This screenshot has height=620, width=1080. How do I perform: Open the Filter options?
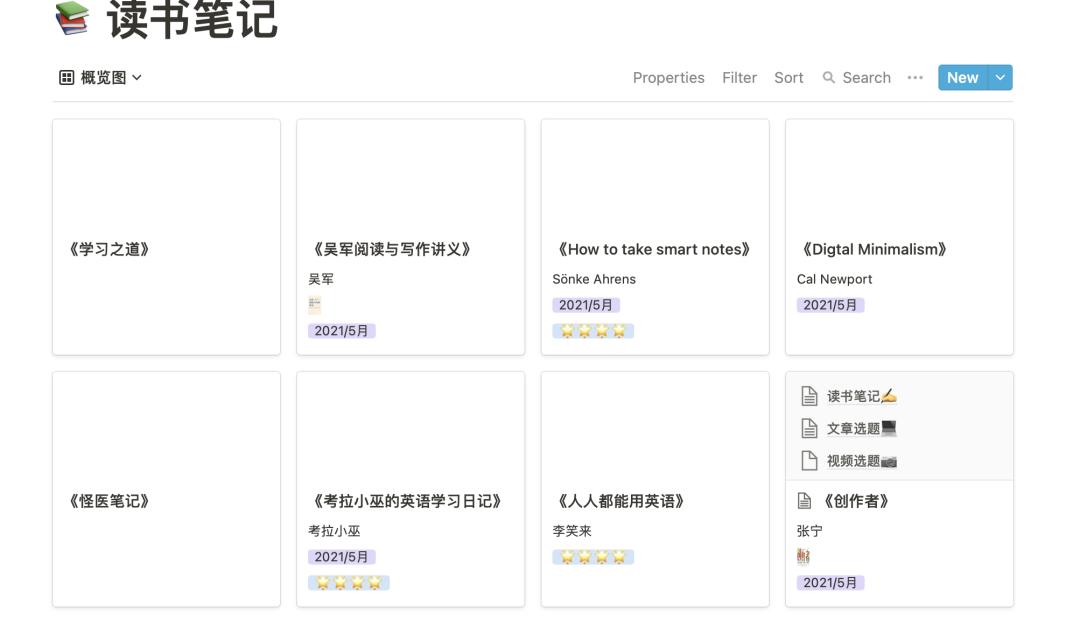739,77
